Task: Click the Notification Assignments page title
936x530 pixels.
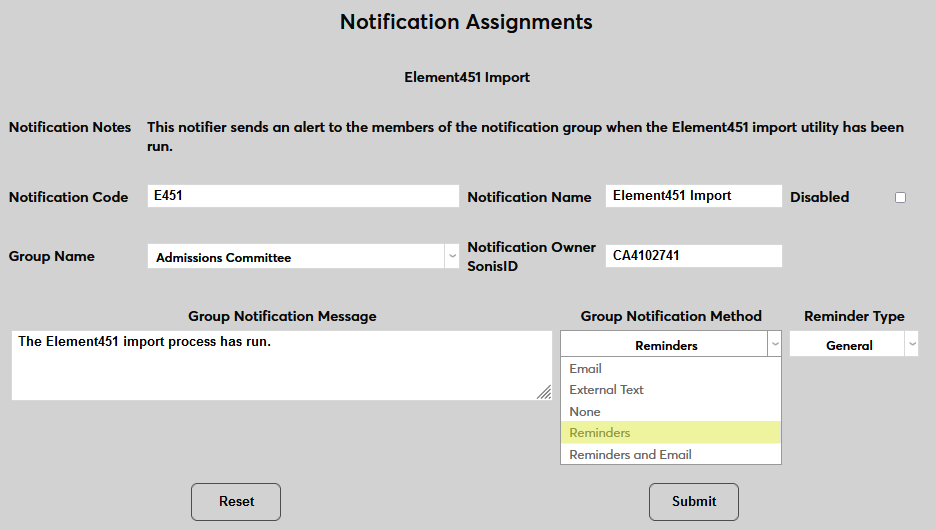Action: tap(467, 22)
